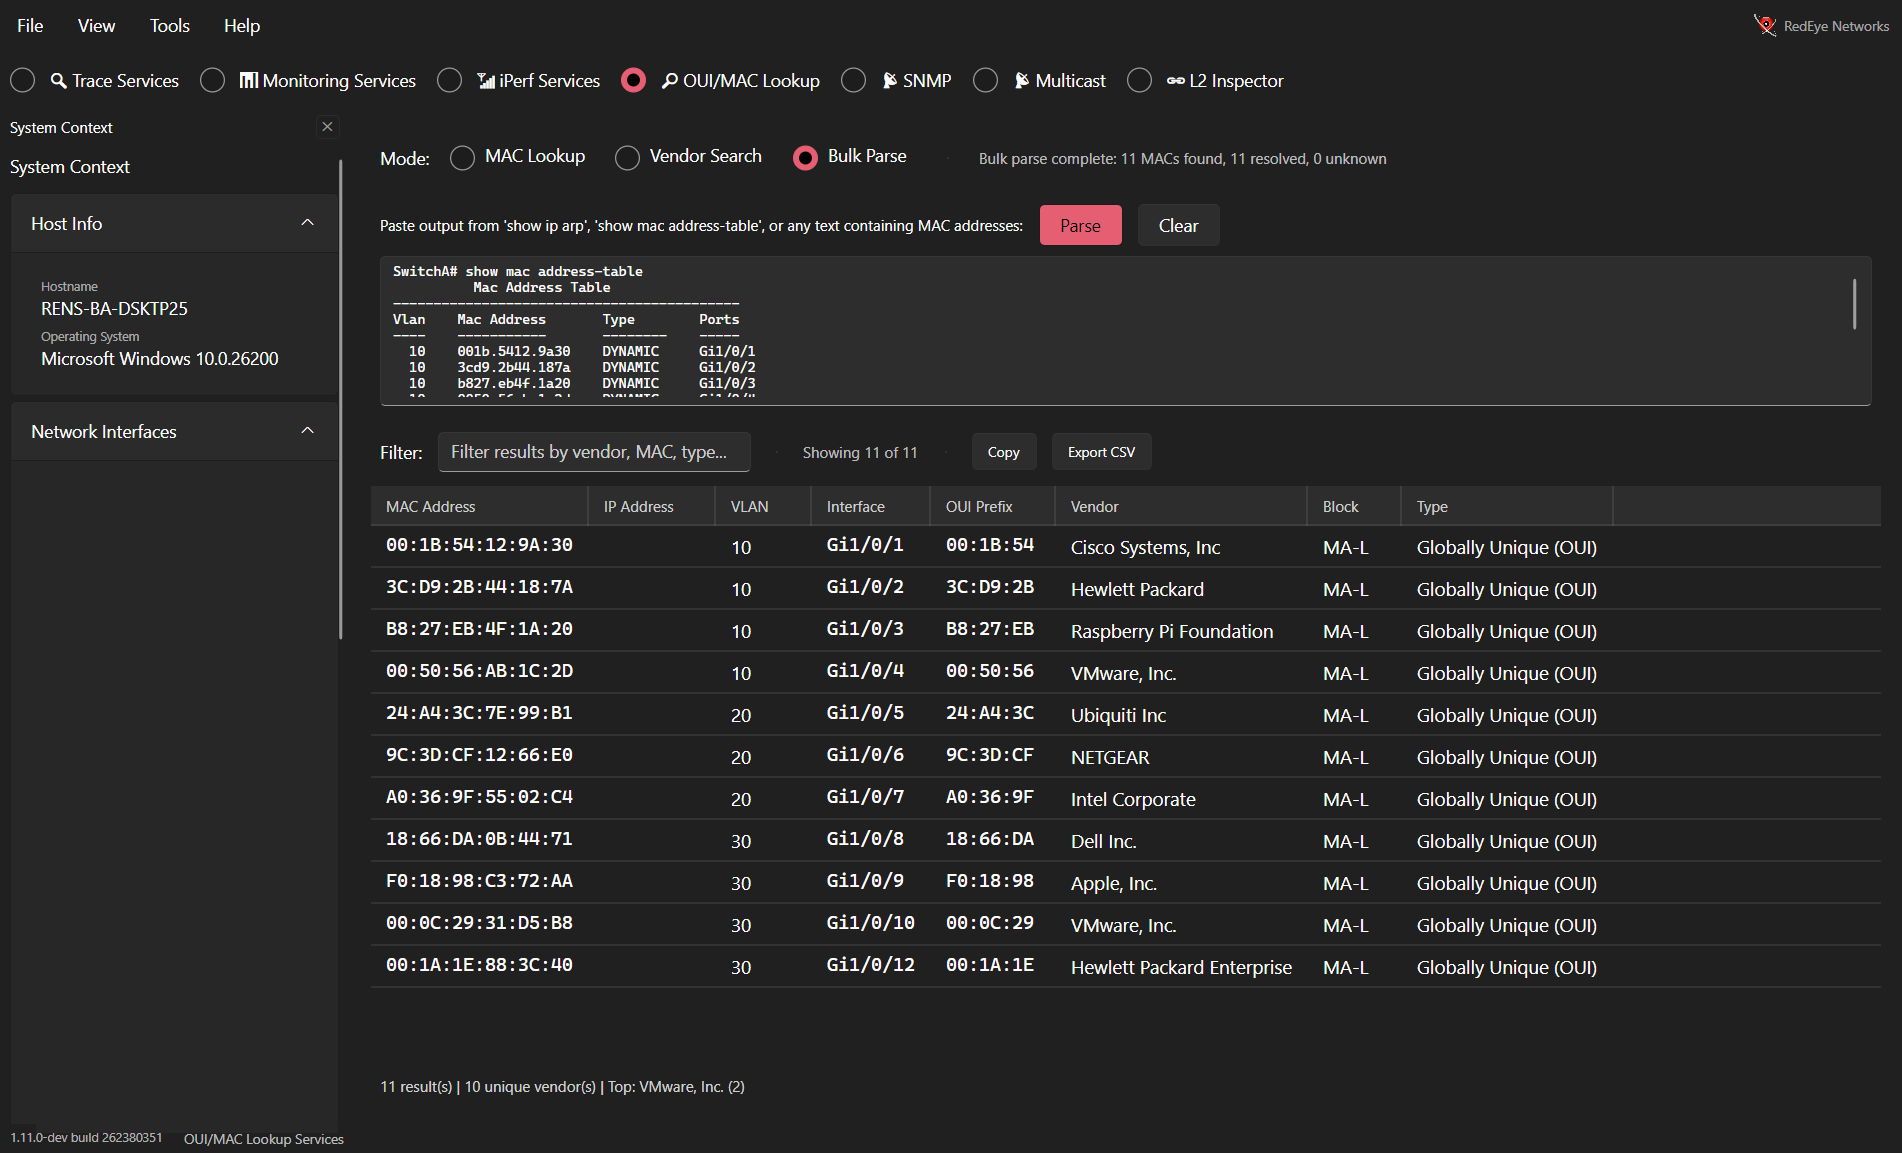Sort by OUI Prefix column header
1902x1153 pixels.
click(x=992, y=506)
